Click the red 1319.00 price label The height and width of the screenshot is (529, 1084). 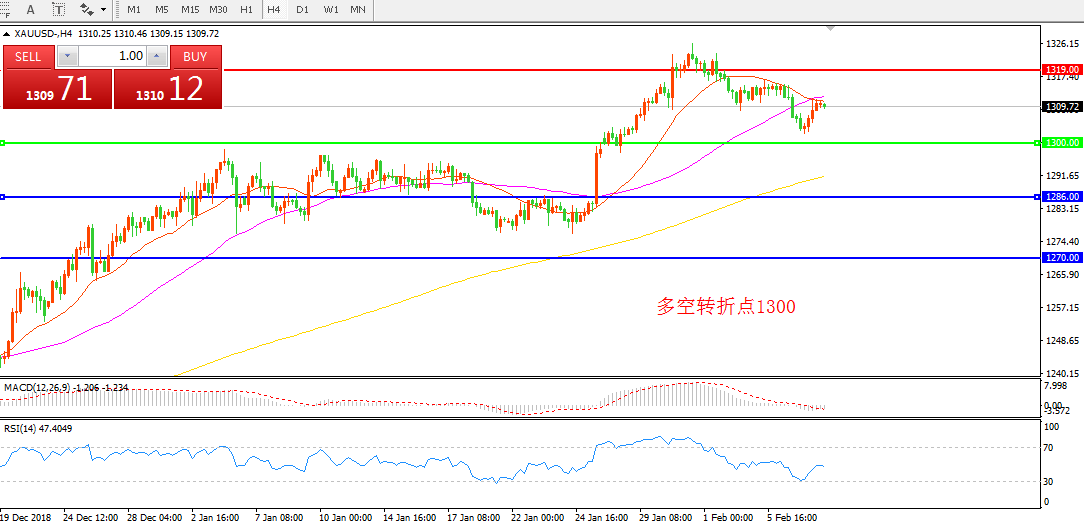tap(1060, 70)
